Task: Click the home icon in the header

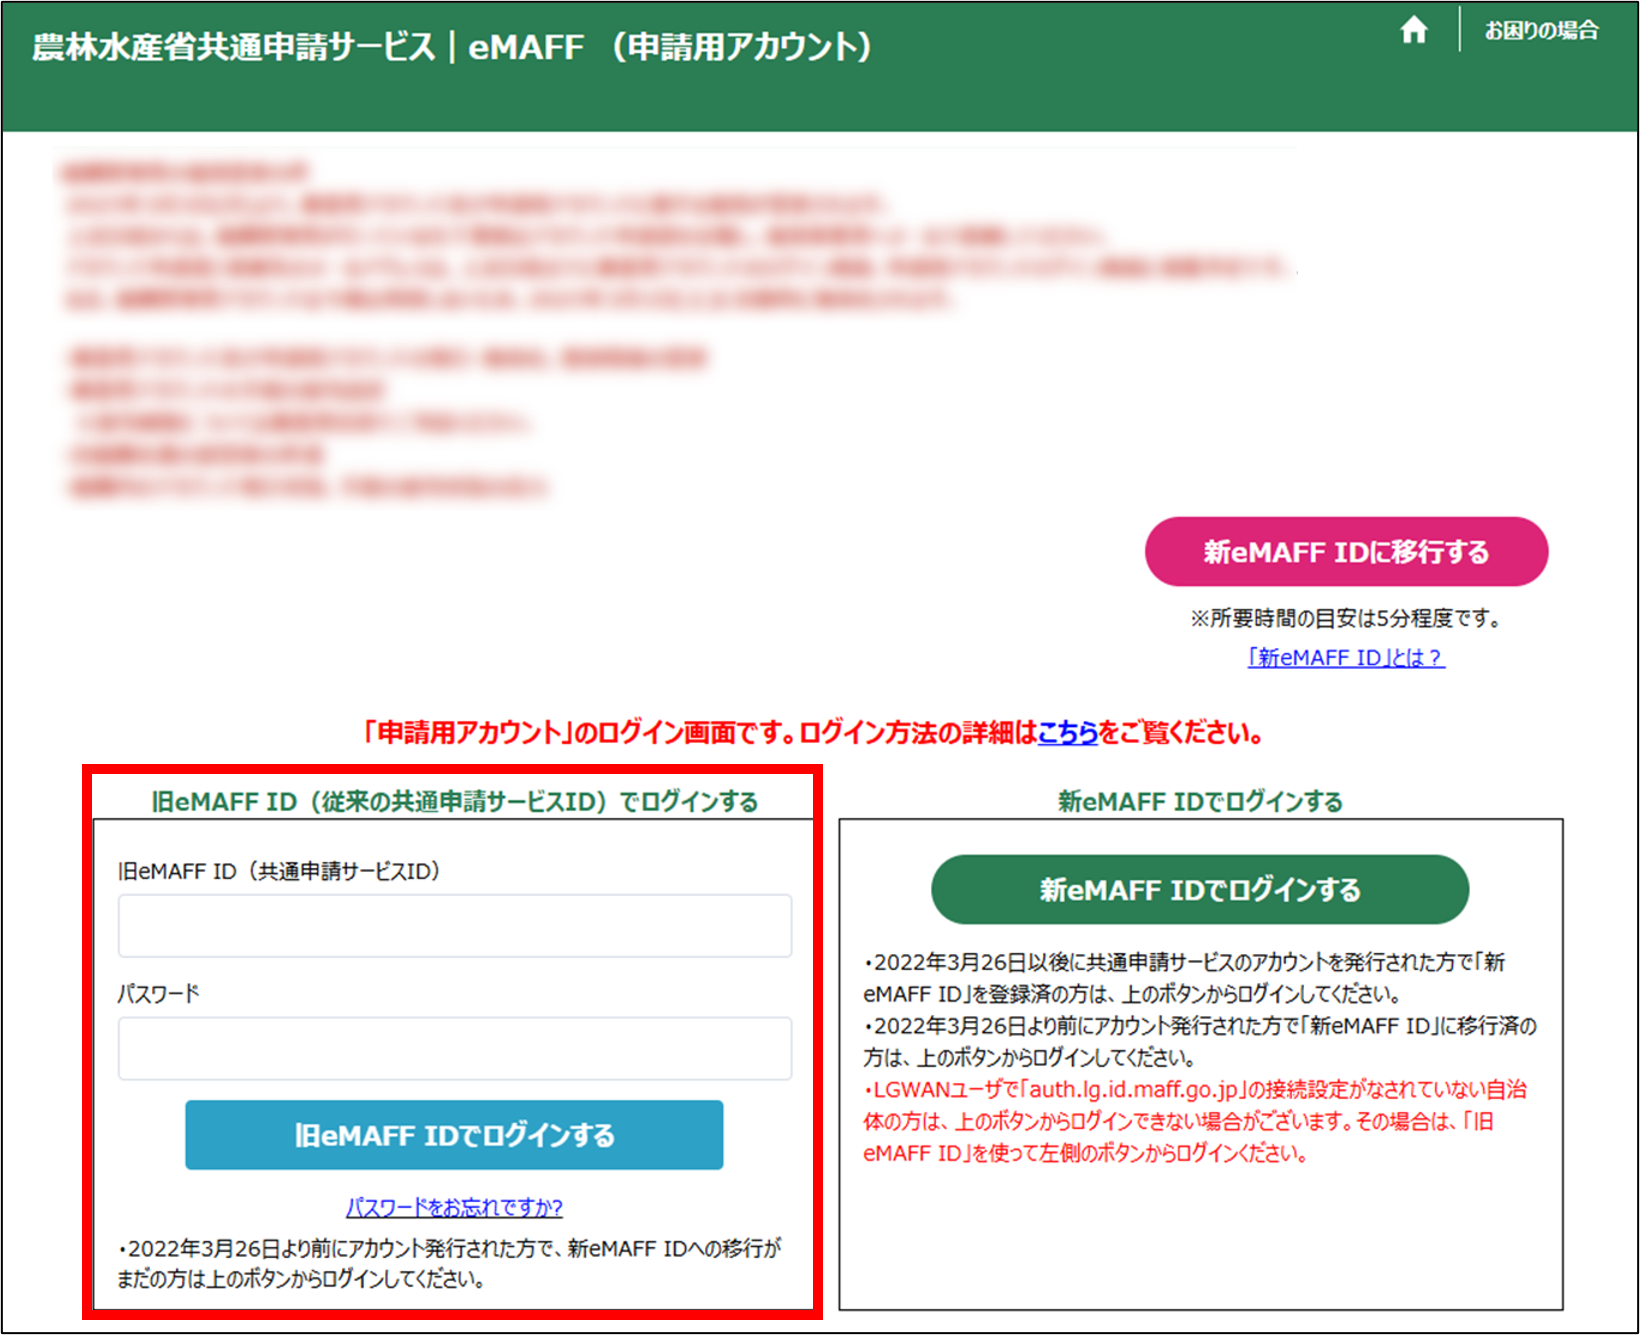Action: tap(1416, 31)
